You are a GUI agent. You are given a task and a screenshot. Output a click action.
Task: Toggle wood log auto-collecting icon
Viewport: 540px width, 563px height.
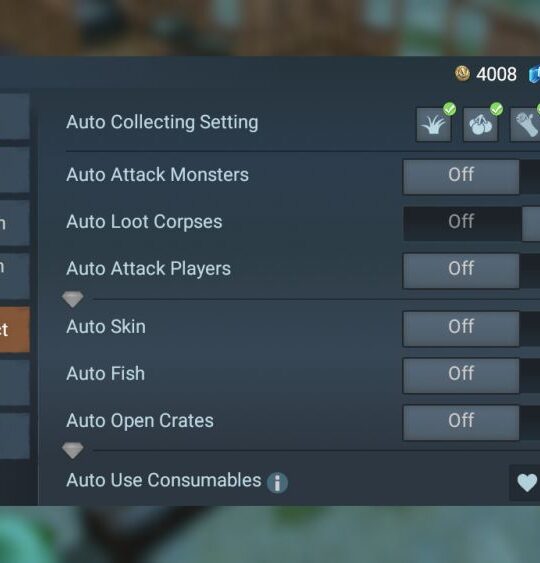tap(526, 125)
